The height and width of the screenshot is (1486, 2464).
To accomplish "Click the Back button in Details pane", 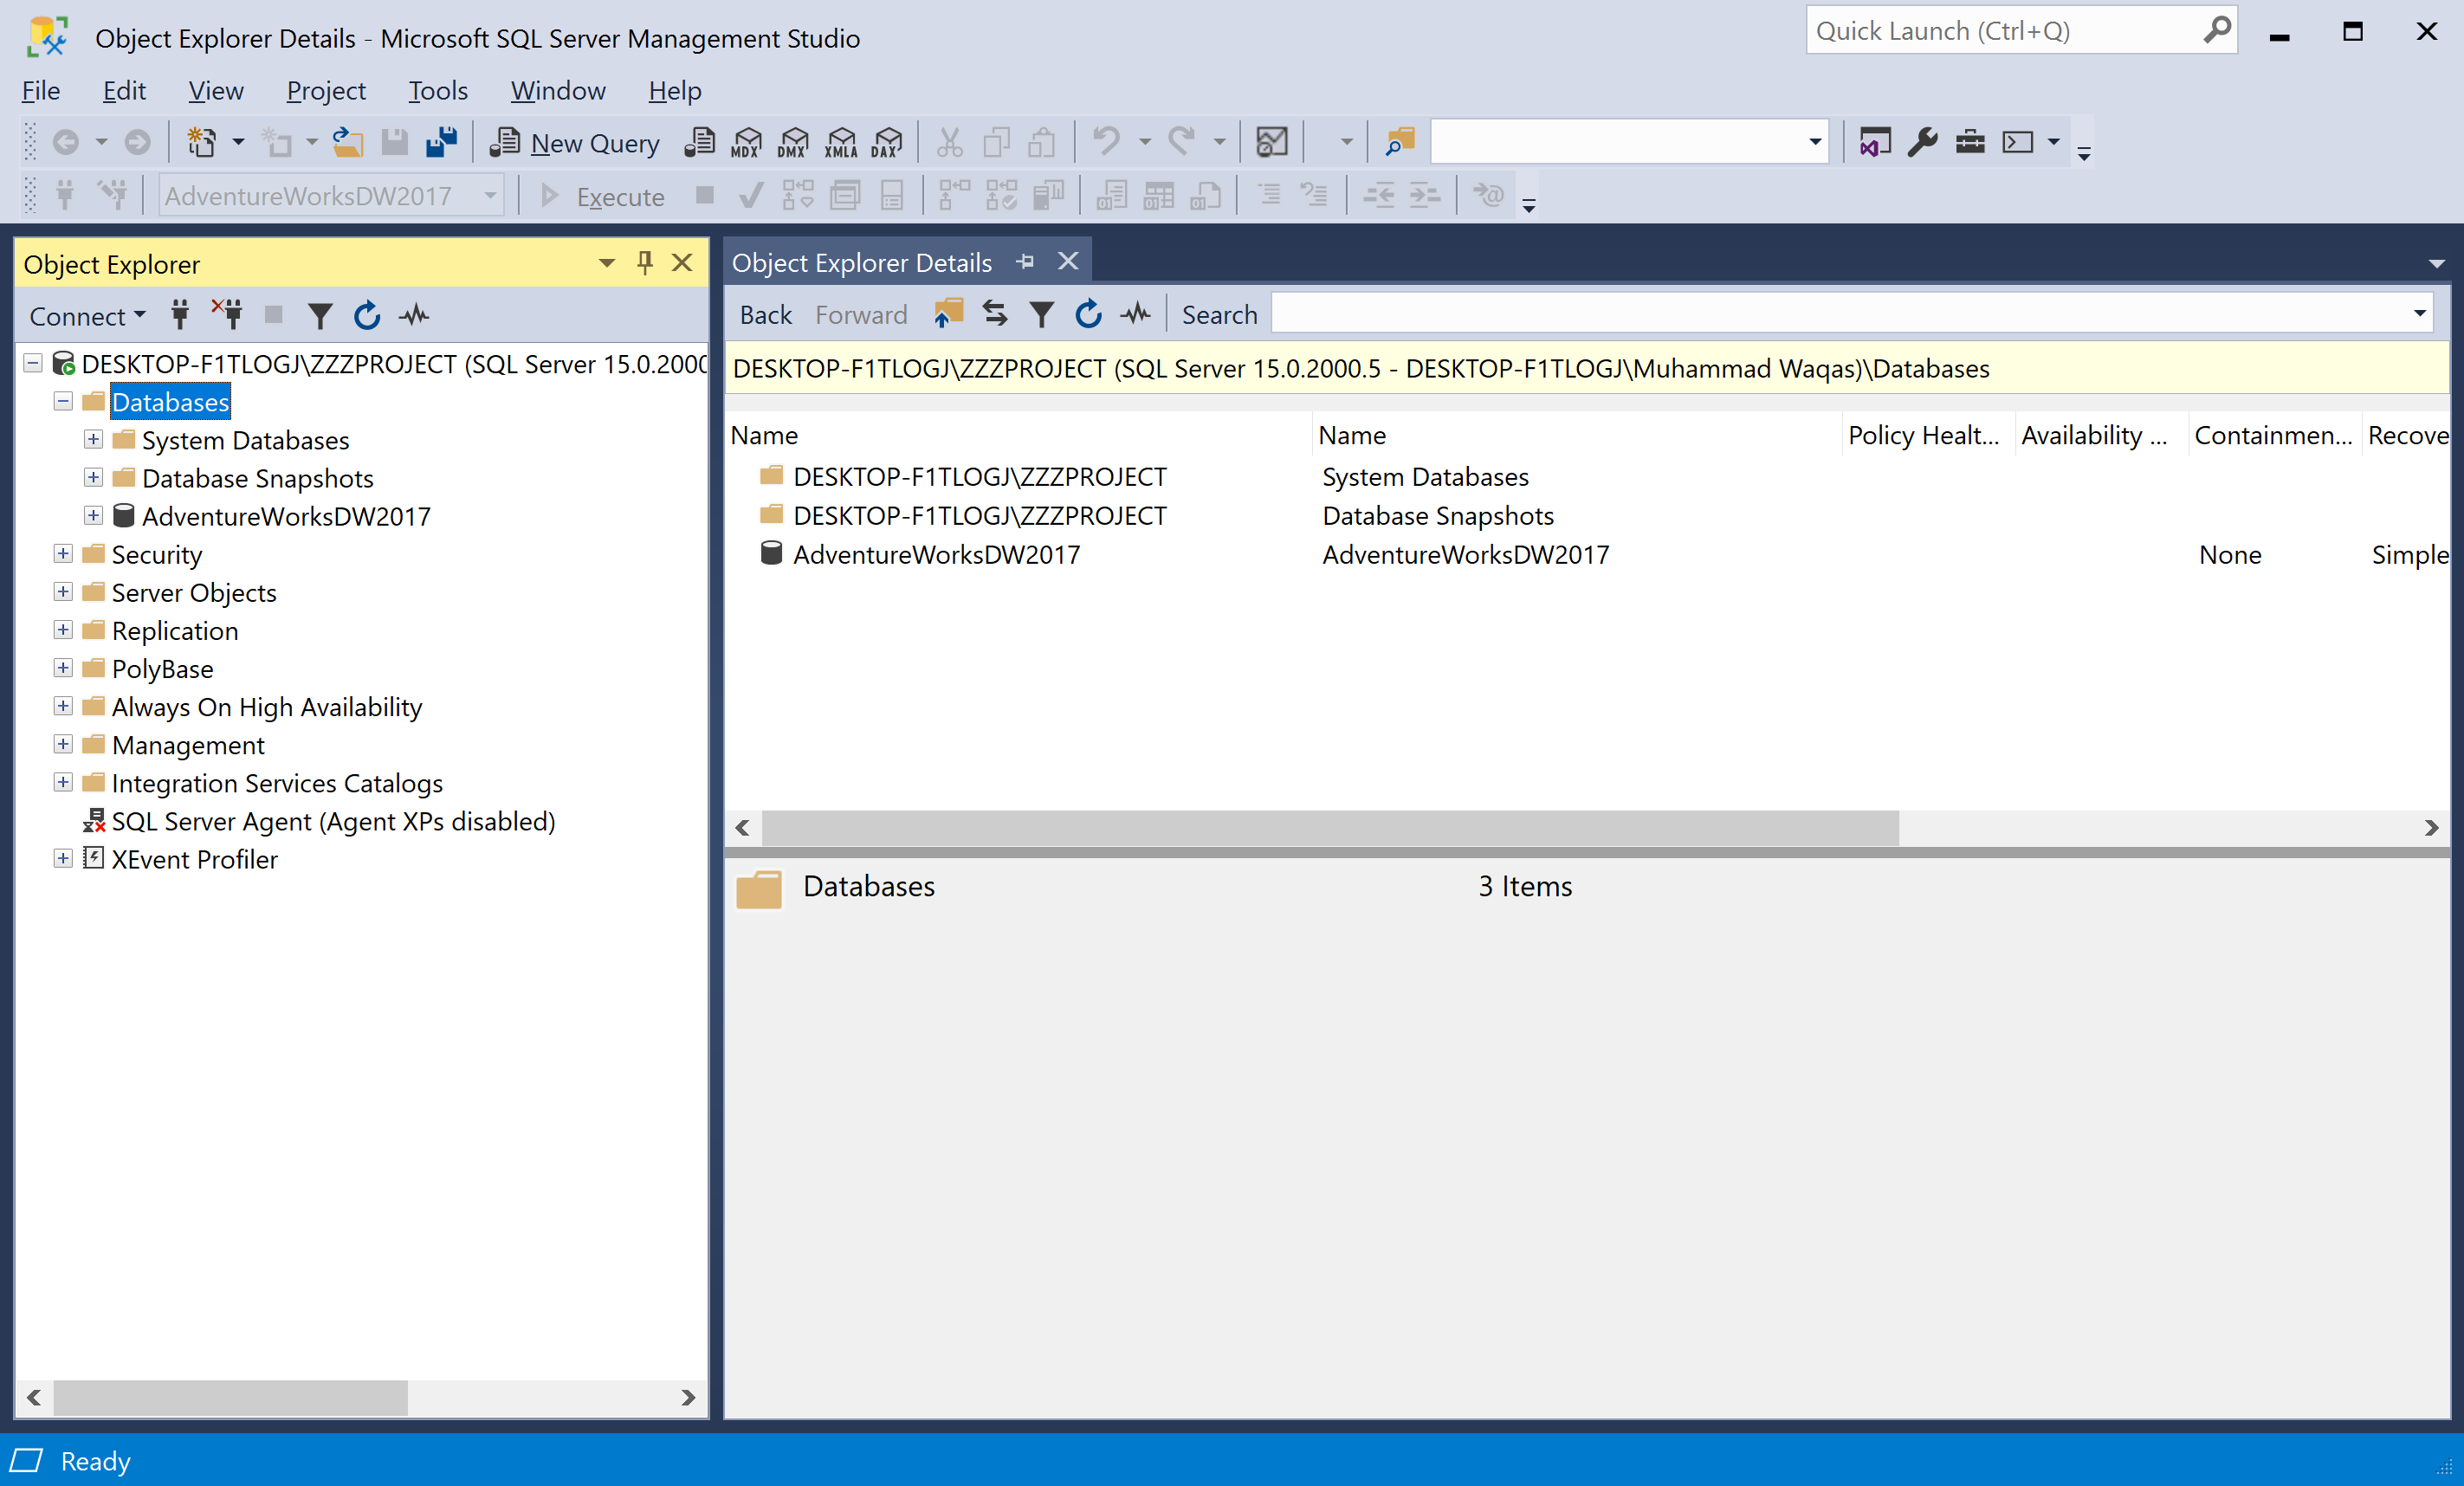I will point(765,315).
